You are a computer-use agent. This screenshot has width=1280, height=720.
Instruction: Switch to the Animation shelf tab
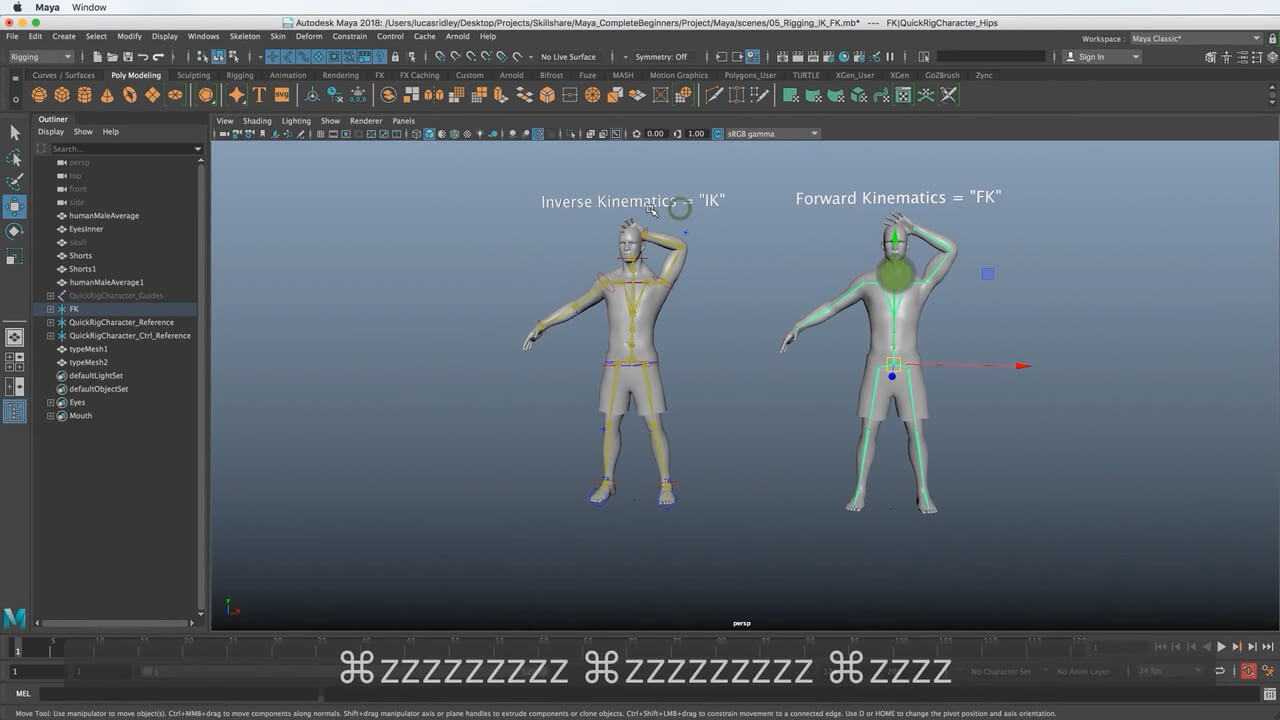coord(288,75)
